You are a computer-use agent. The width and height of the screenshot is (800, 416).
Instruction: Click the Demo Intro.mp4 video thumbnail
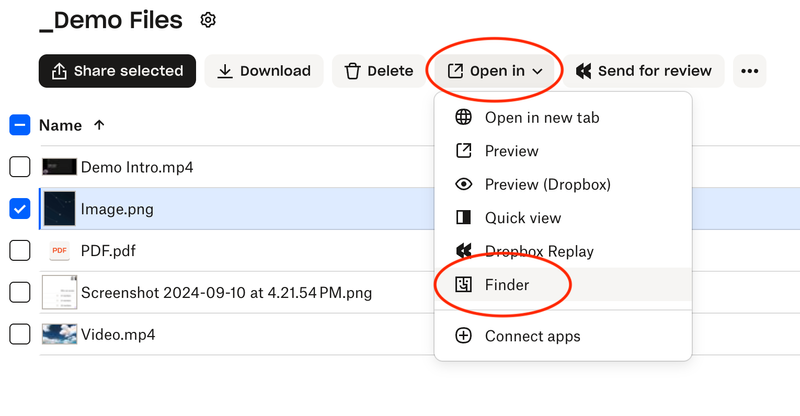coord(59,167)
